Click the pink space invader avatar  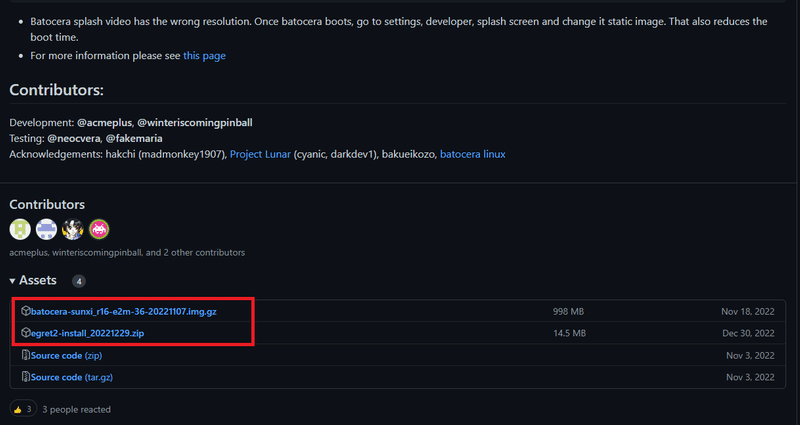click(99, 230)
